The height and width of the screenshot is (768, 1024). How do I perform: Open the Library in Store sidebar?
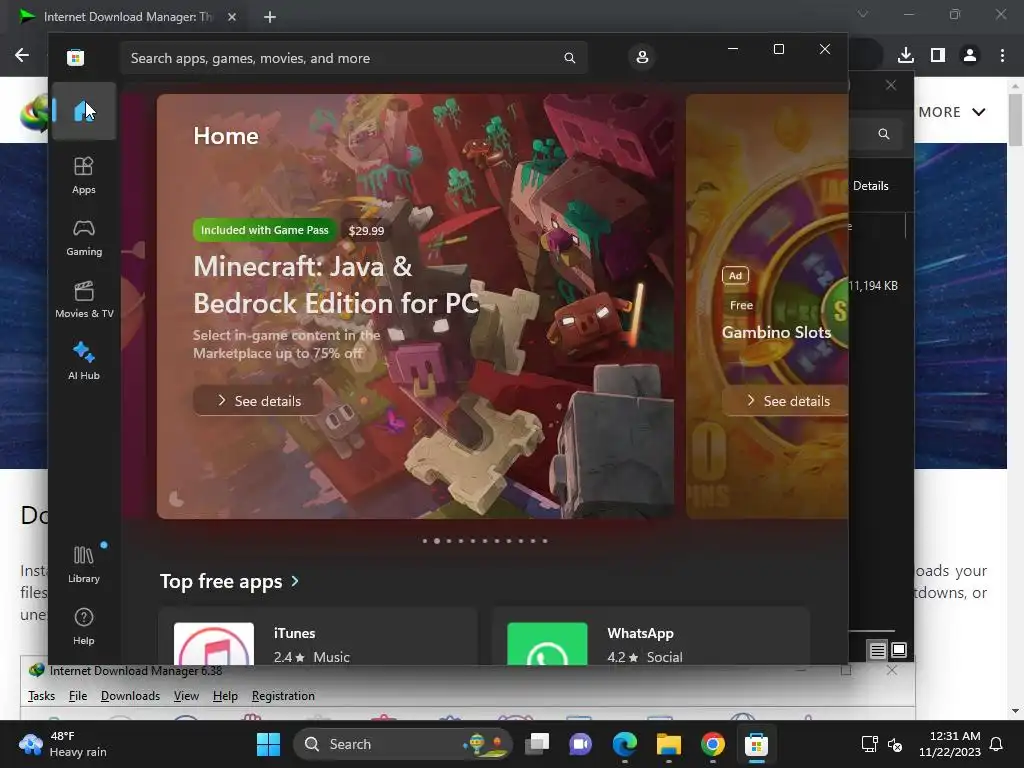tap(84, 564)
